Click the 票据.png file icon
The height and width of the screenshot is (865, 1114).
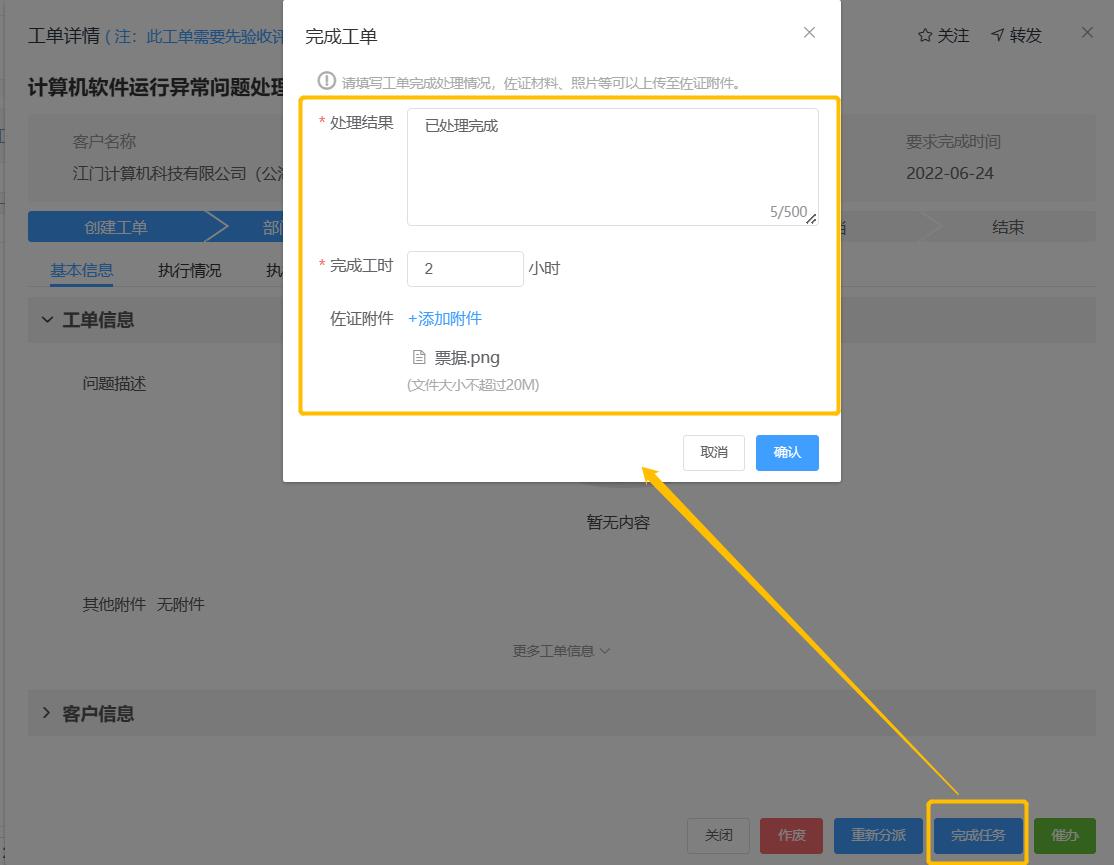419,357
